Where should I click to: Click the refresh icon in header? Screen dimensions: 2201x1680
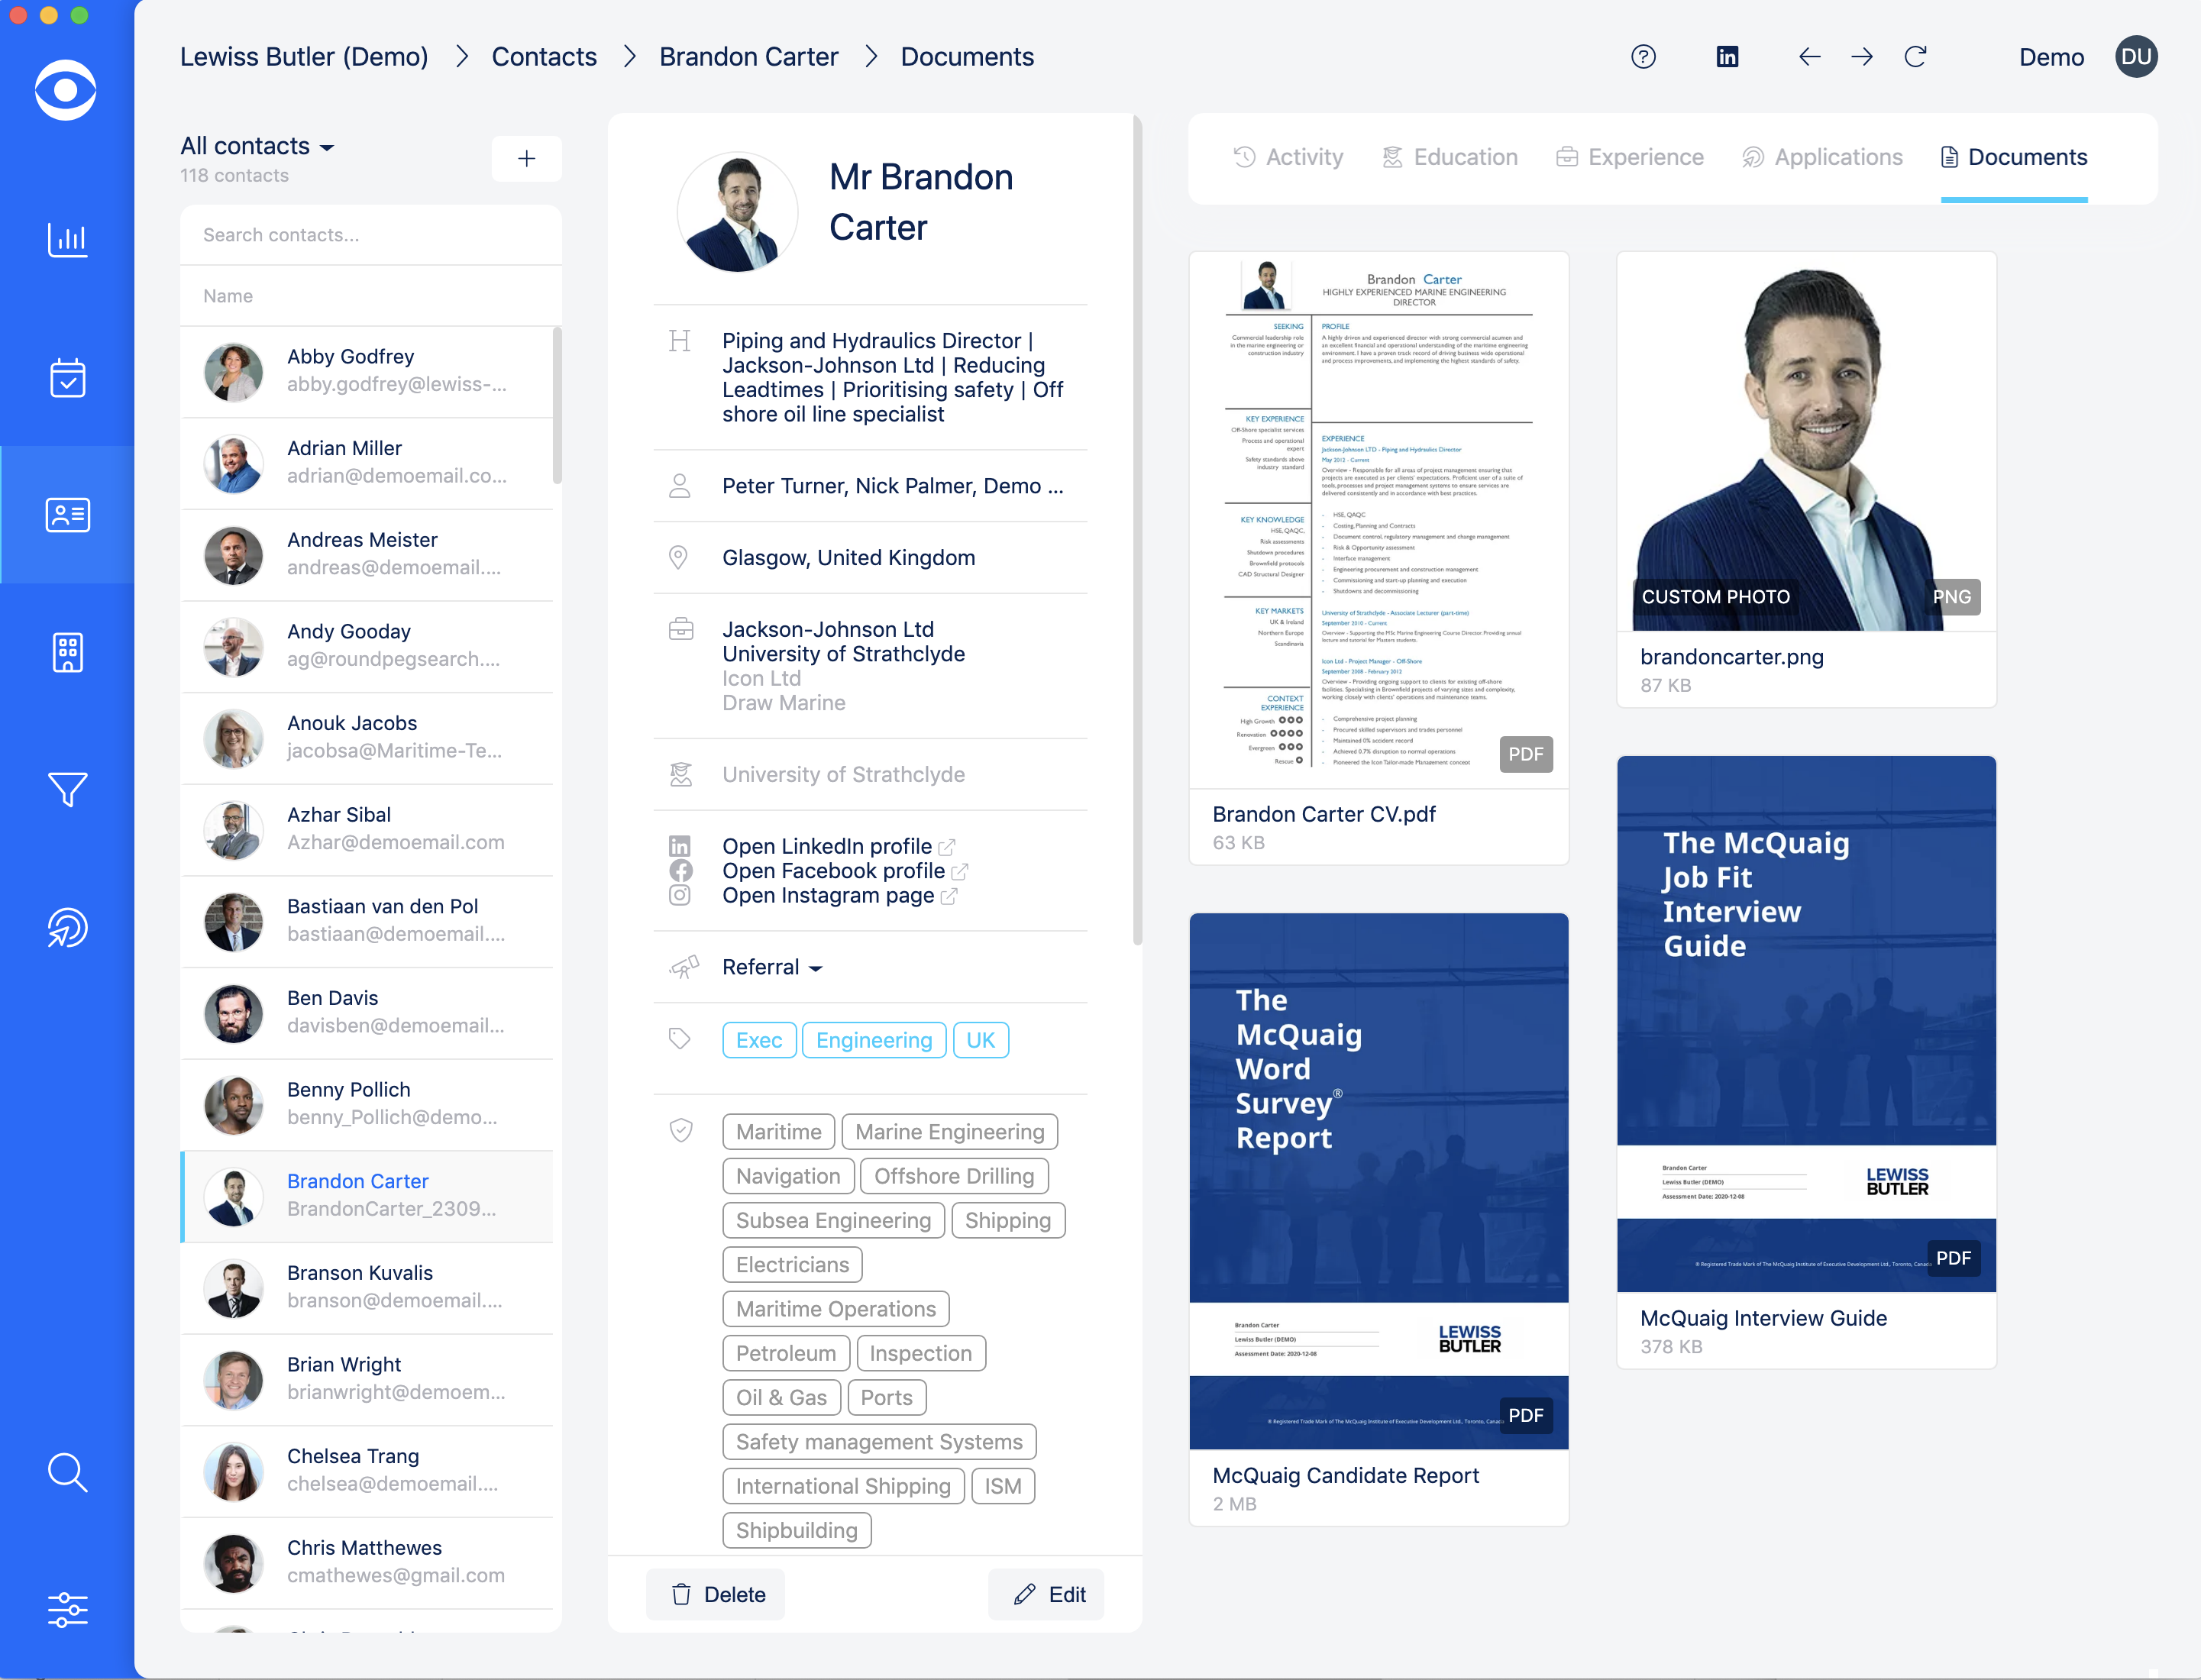point(1915,57)
